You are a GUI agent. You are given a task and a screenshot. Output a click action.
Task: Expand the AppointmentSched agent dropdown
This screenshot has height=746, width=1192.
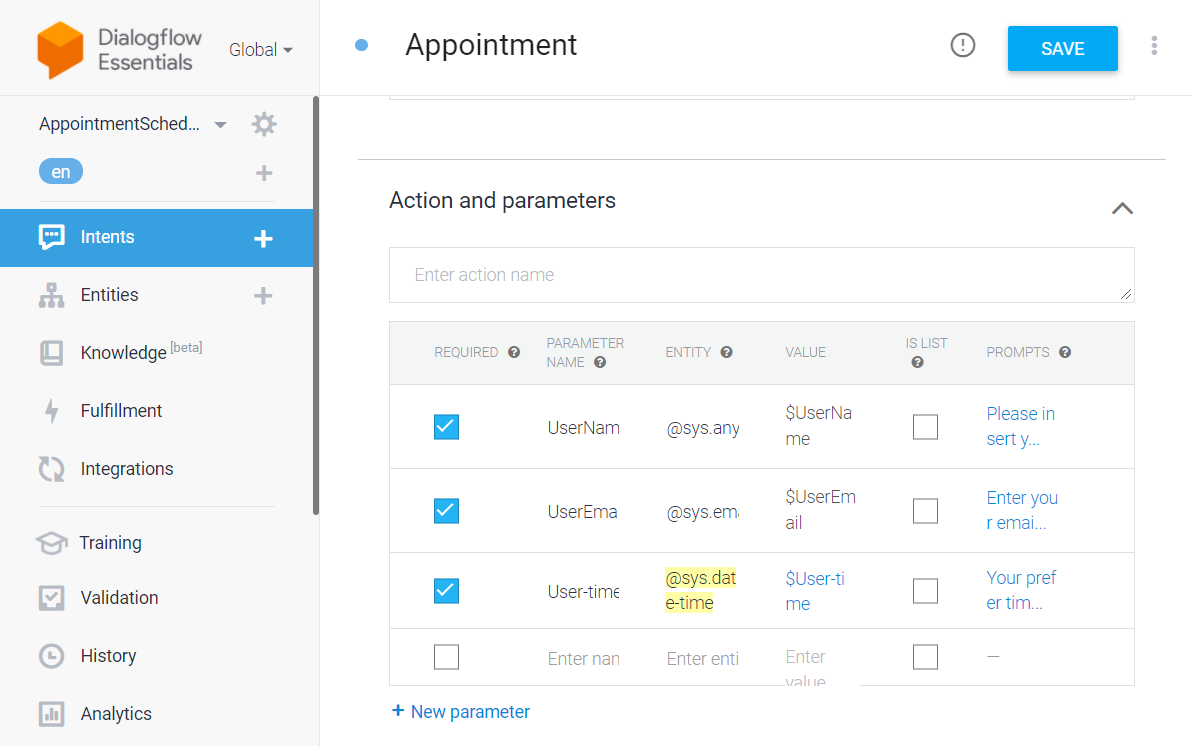pyautogui.click(x=220, y=125)
